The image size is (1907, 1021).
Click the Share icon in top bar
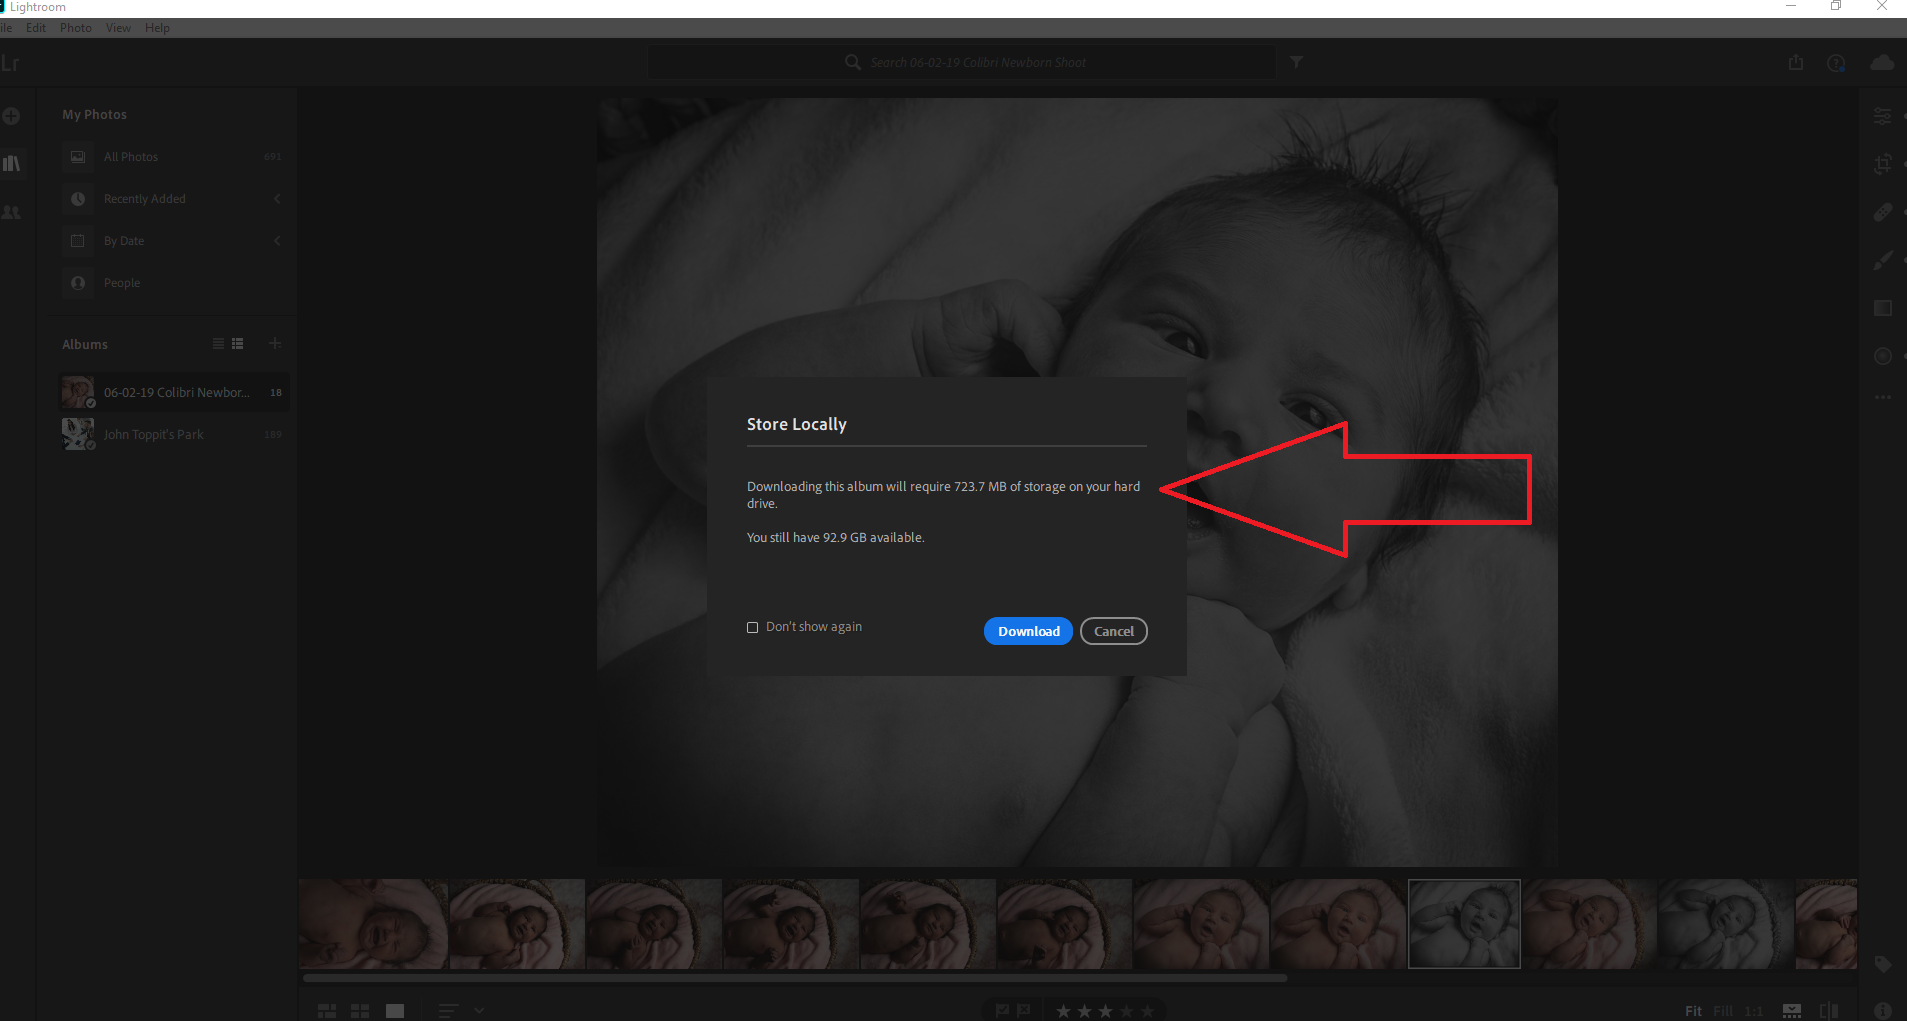point(1796,62)
